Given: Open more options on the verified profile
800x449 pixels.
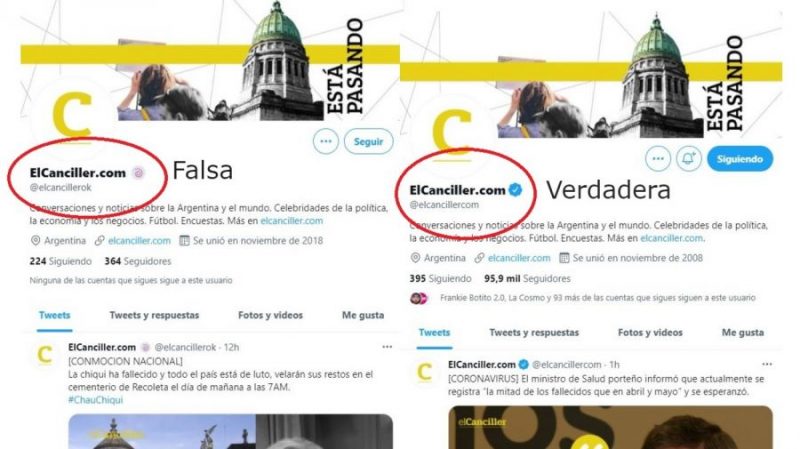Looking at the screenshot, I should [658, 159].
